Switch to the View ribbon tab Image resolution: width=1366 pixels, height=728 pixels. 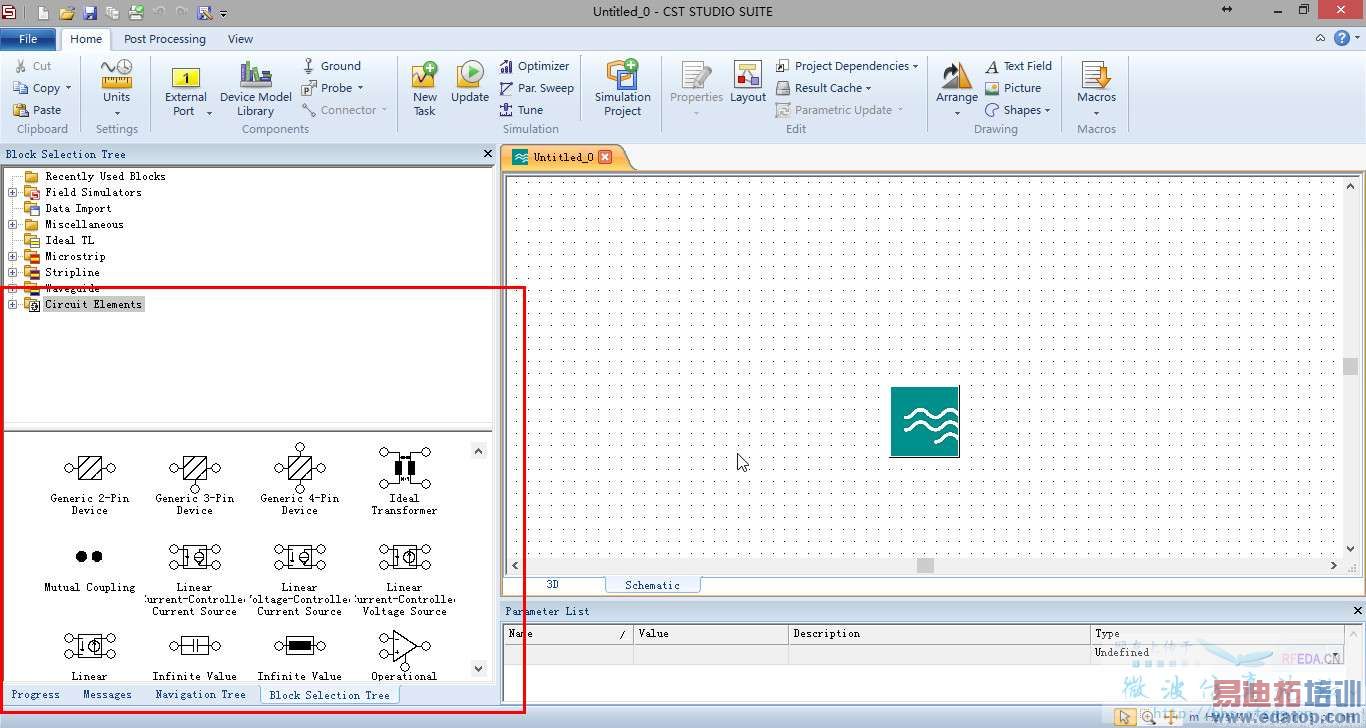tap(240, 39)
